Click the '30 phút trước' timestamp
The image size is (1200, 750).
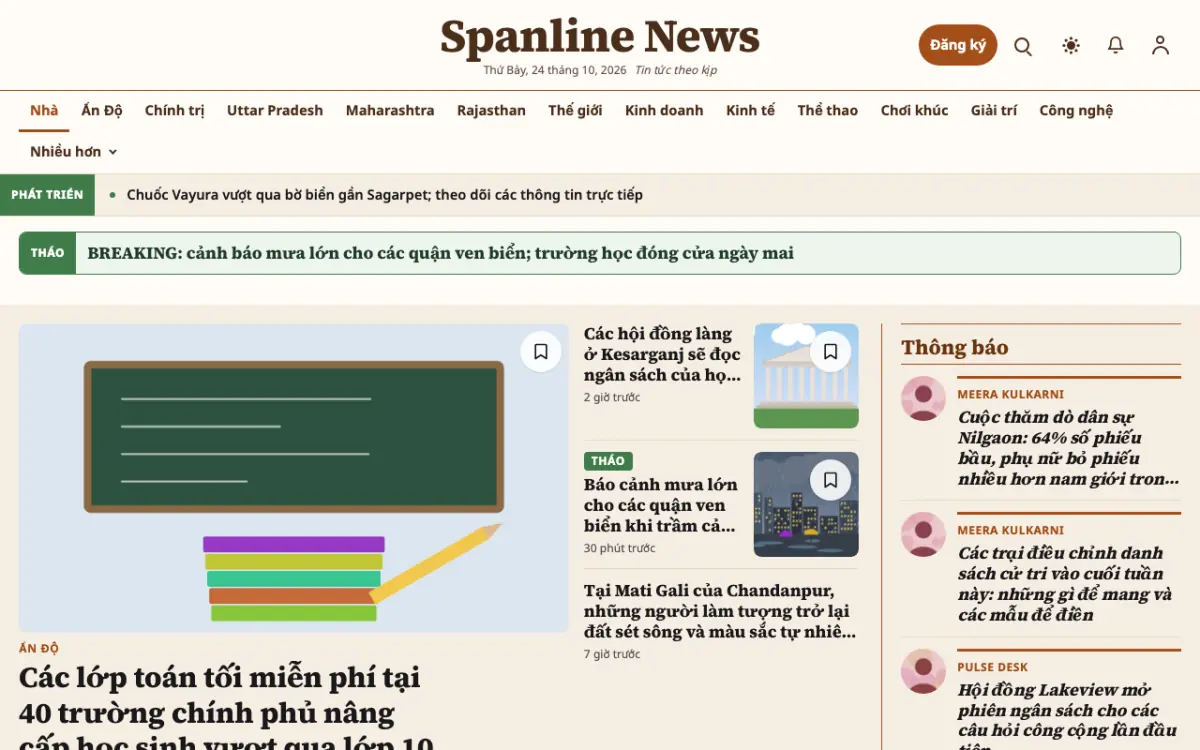tap(620, 549)
